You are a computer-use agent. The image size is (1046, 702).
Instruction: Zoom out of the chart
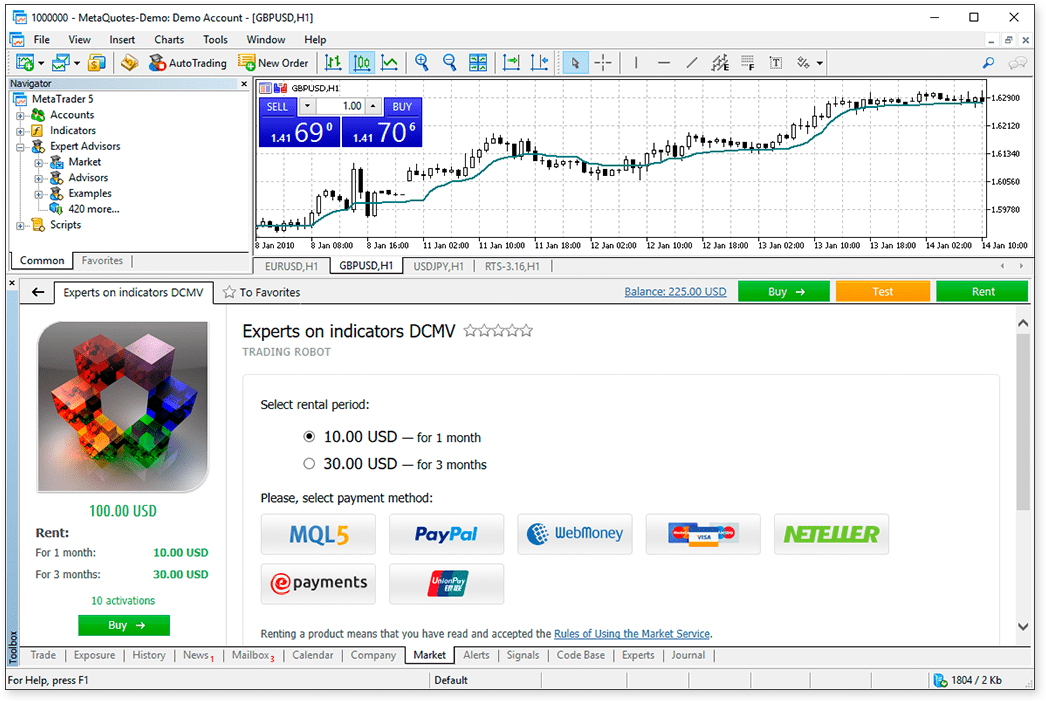pos(450,63)
